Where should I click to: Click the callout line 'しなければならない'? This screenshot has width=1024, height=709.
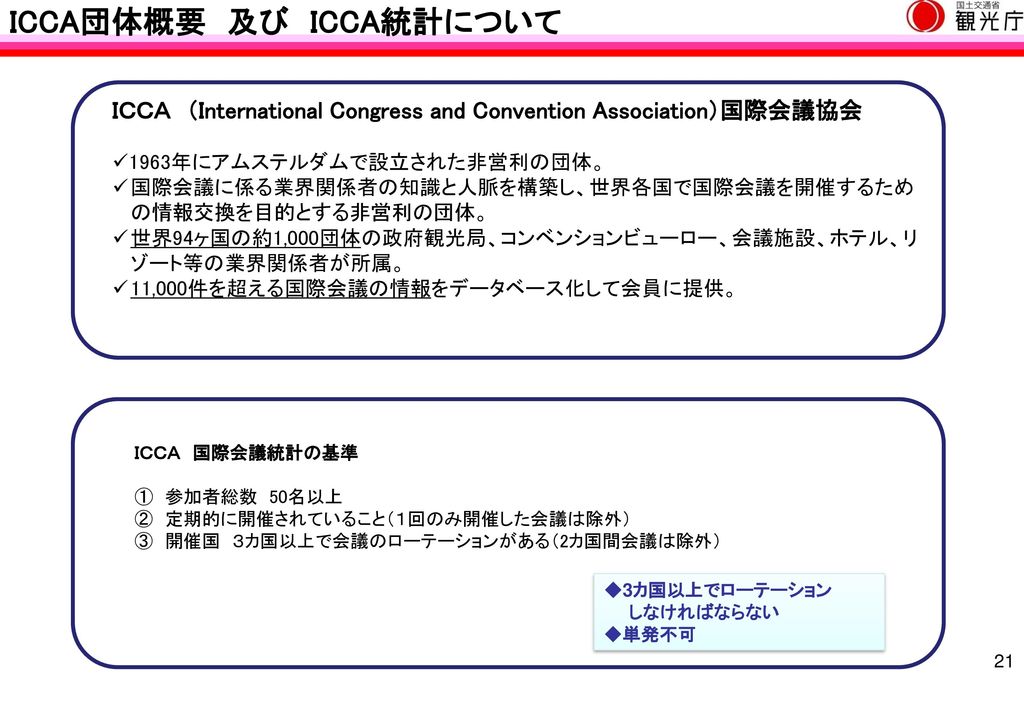point(703,612)
